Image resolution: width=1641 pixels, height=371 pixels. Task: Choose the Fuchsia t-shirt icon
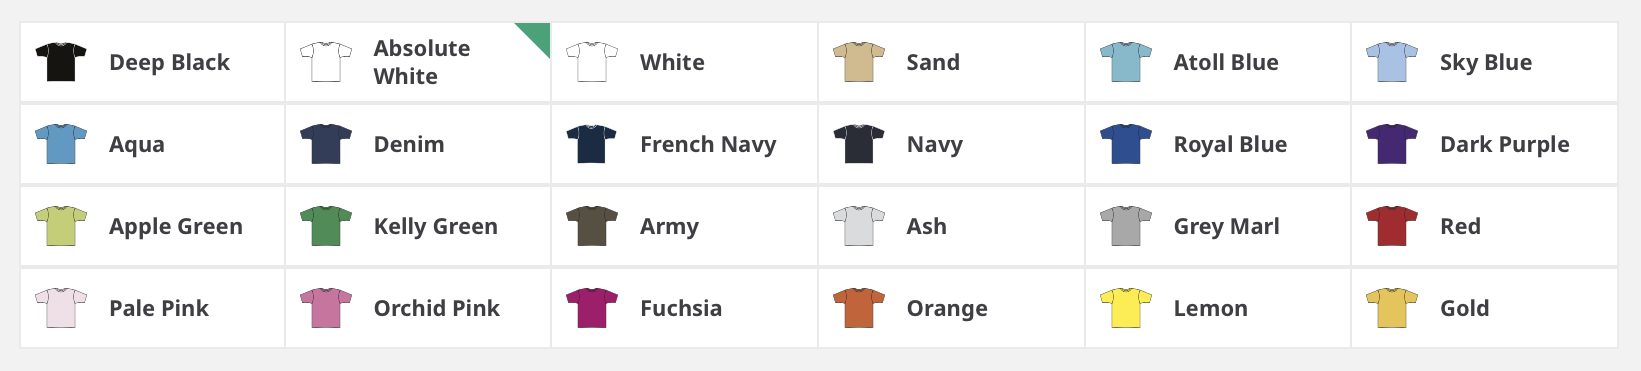point(592,308)
